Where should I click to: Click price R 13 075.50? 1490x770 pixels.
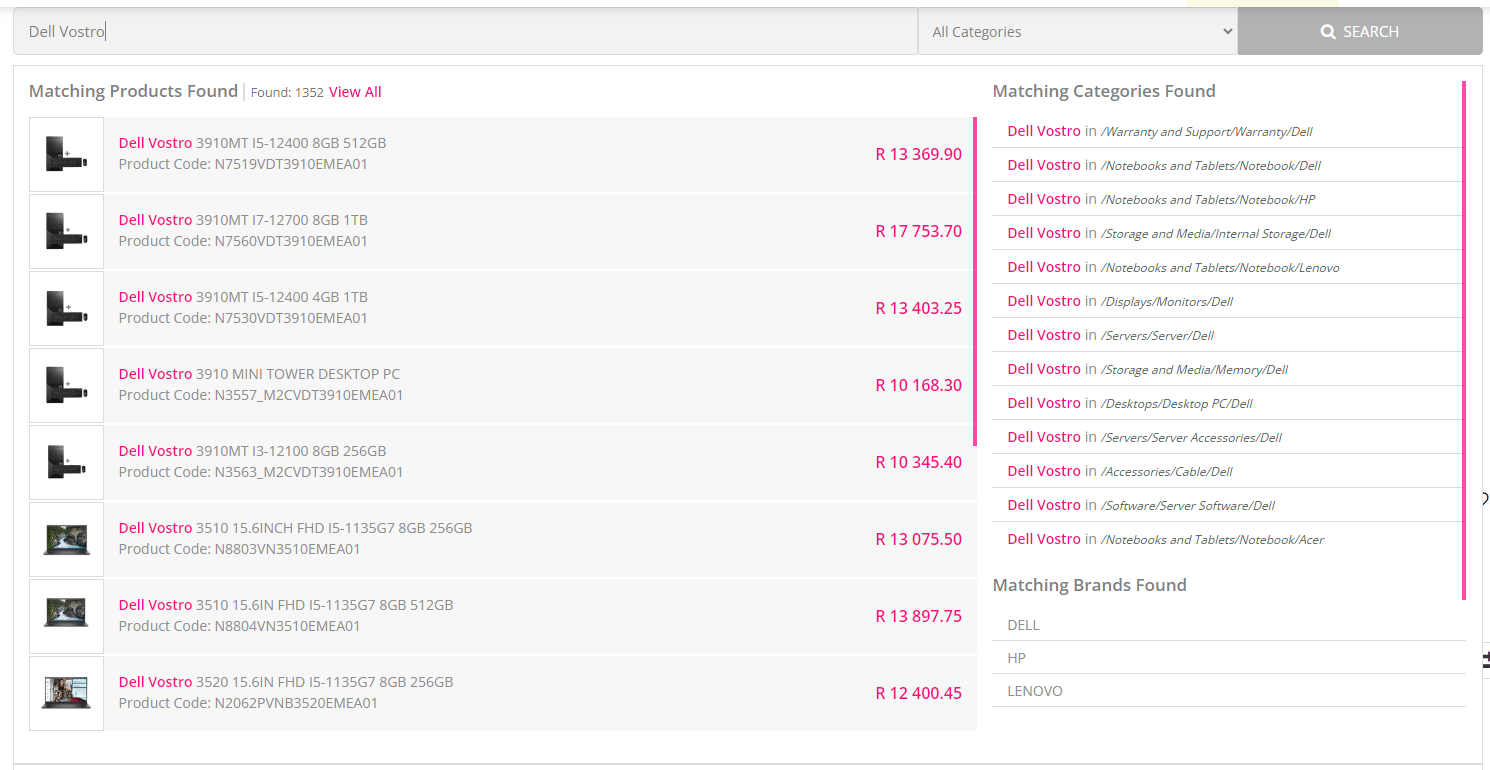pos(918,539)
